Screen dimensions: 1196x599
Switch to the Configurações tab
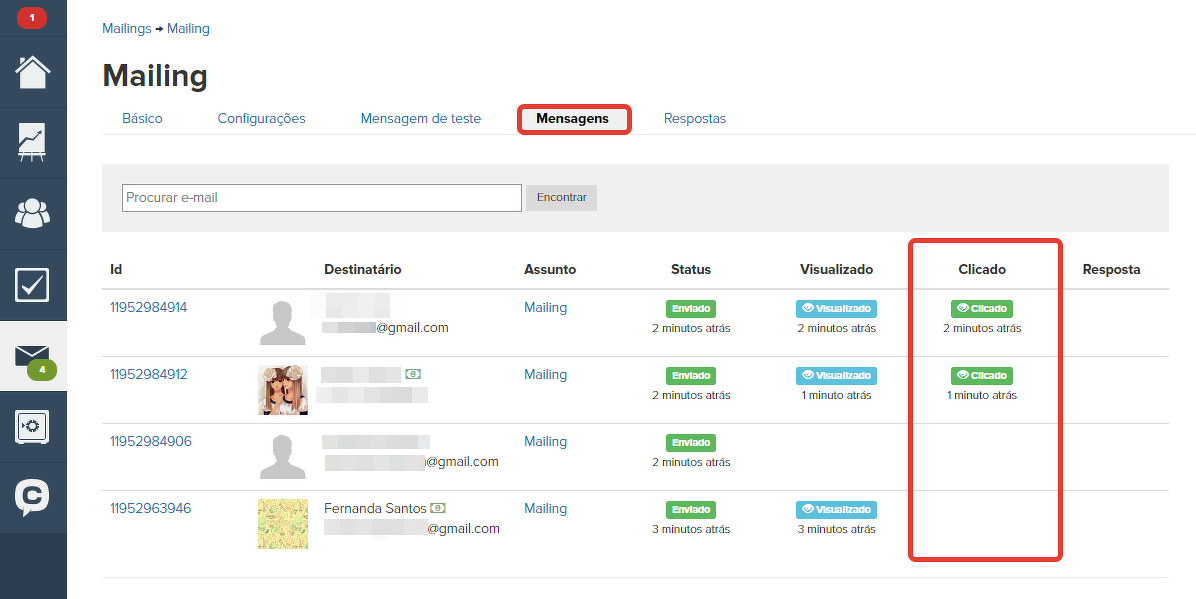click(261, 118)
